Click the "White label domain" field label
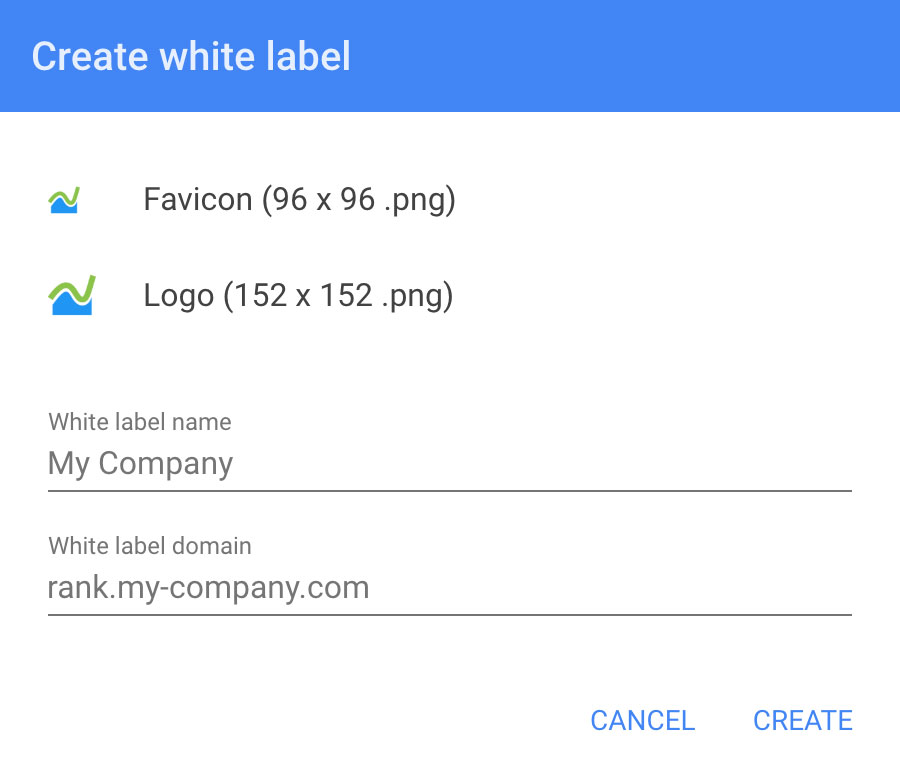 pyautogui.click(x=150, y=546)
